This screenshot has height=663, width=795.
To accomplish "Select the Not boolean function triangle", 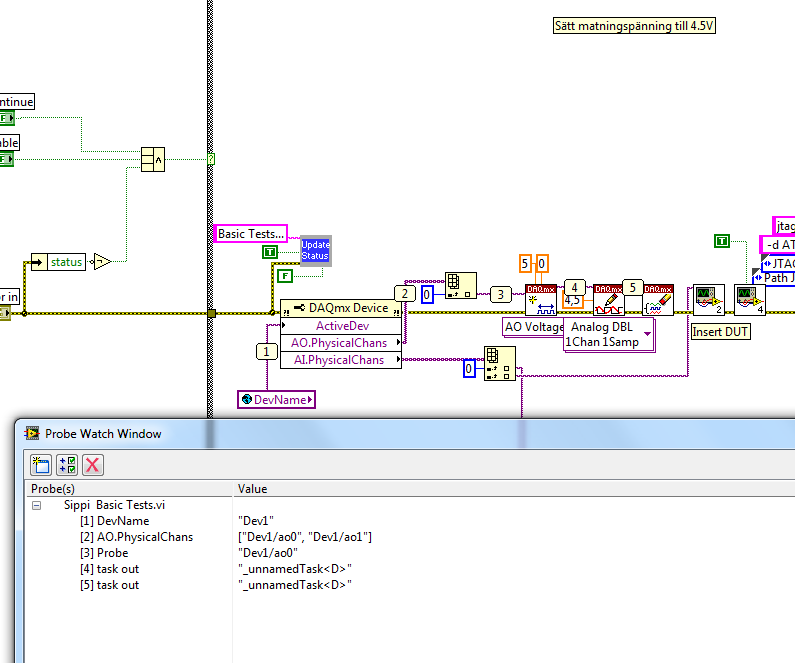I will click(102, 262).
